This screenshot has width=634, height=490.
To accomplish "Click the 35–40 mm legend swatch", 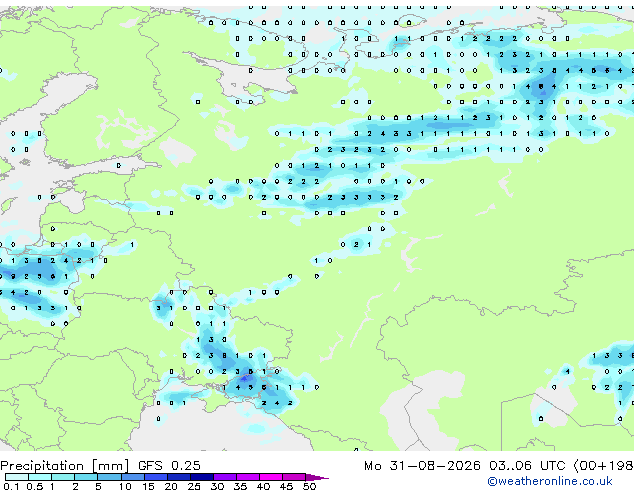I will [x=248, y=477].
